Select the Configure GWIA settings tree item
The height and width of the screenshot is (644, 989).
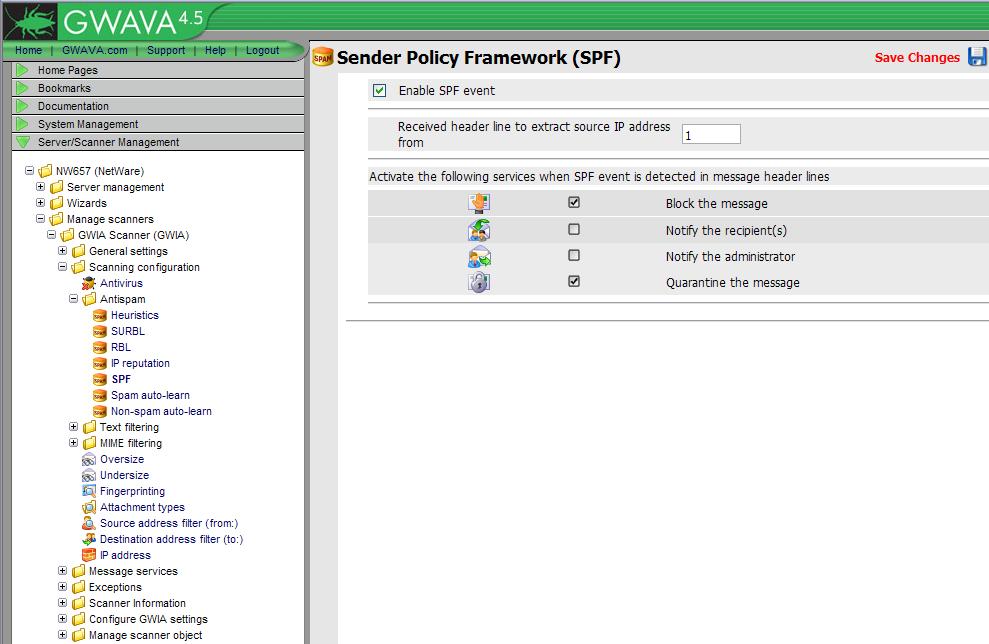(x=148, y=619)
